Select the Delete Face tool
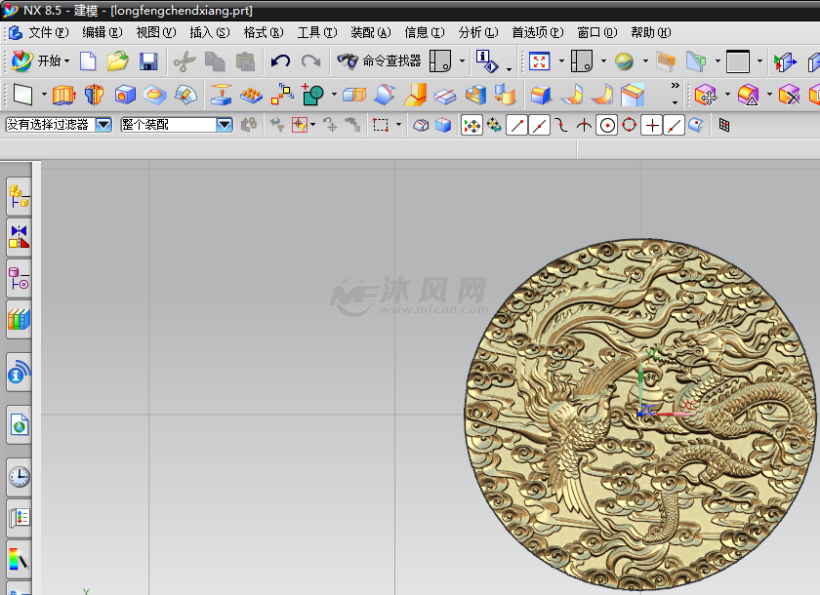Screen dimensions: 820x595 point(789,95)
